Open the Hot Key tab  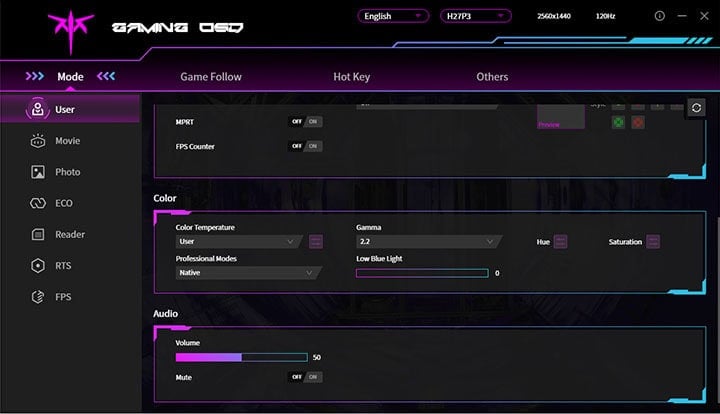coord(352,77)
